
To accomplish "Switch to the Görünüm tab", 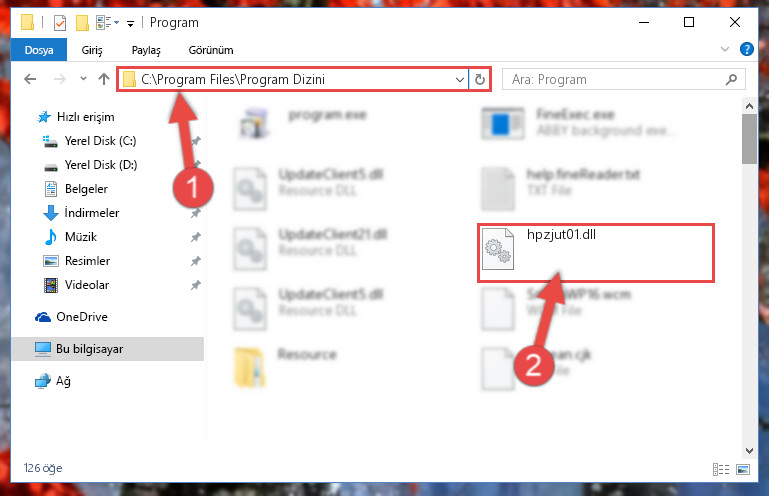I will point(211,50).
